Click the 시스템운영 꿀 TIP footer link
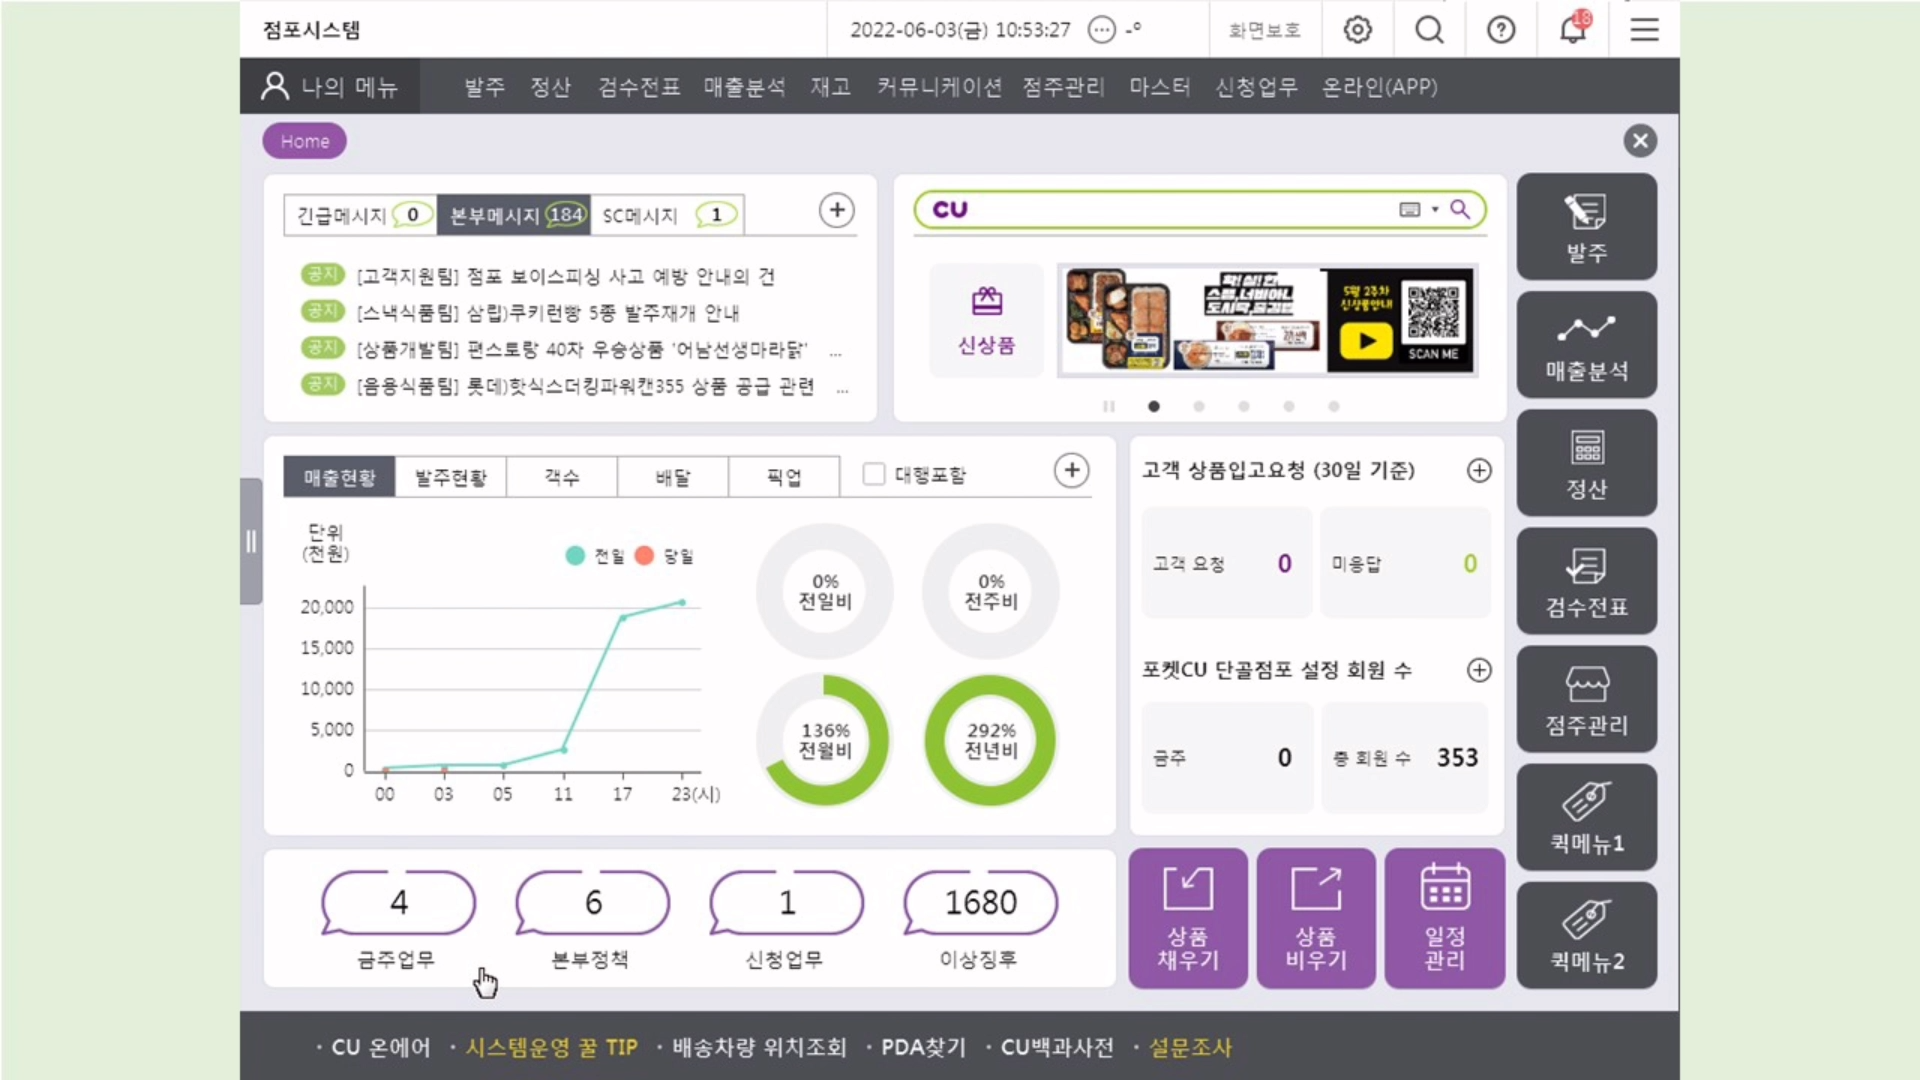This screenshot has height=1080, width=1920. pos(551,1047)
